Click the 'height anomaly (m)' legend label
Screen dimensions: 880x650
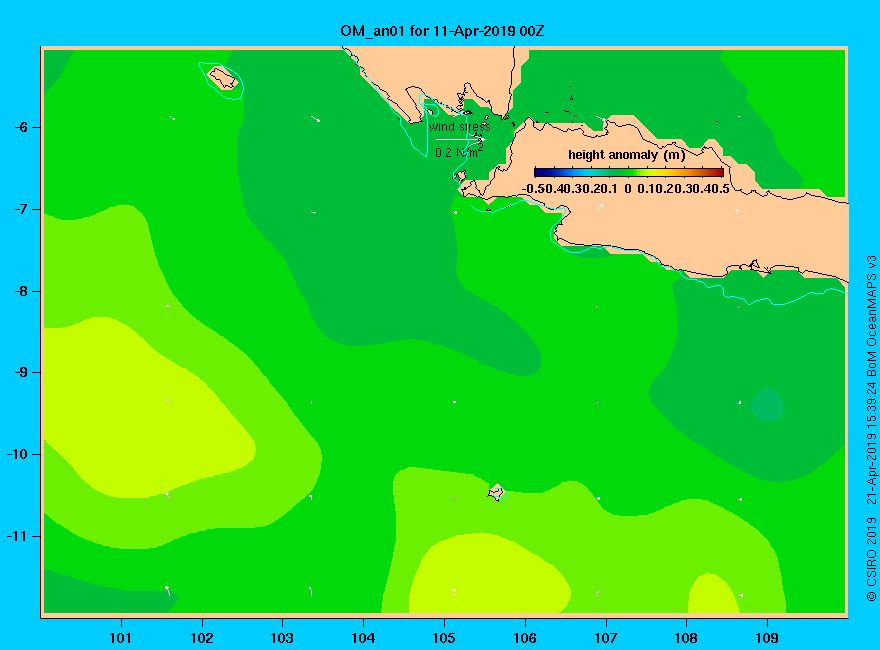[626, 155]
